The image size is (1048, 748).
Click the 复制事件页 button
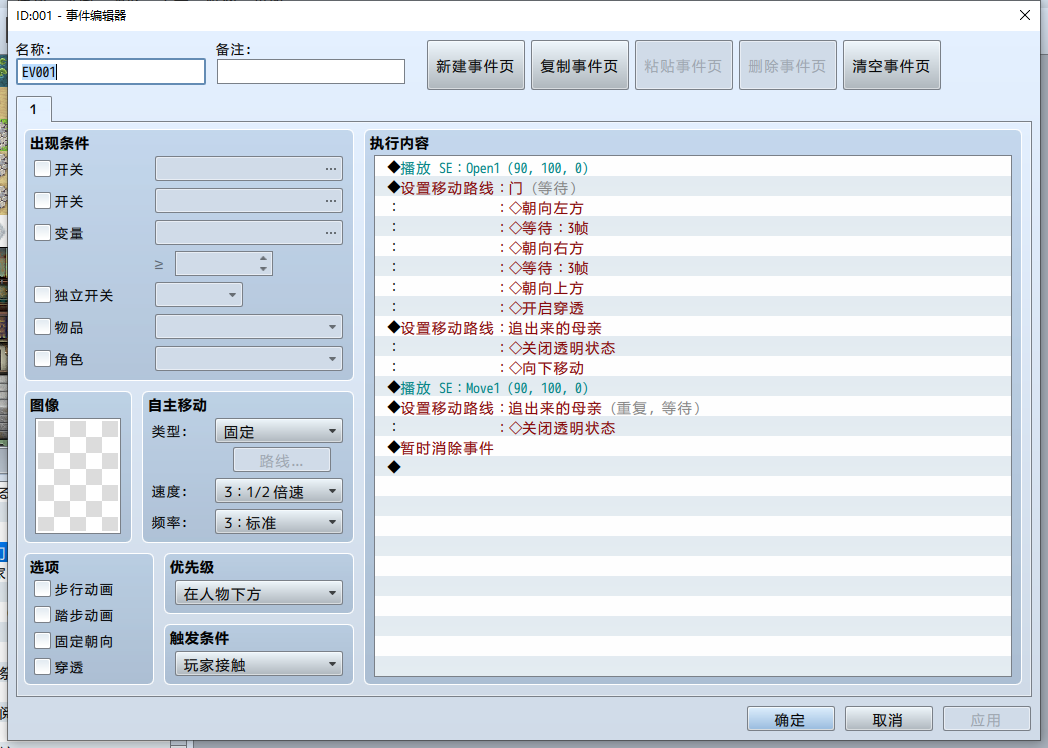(579, 66)
